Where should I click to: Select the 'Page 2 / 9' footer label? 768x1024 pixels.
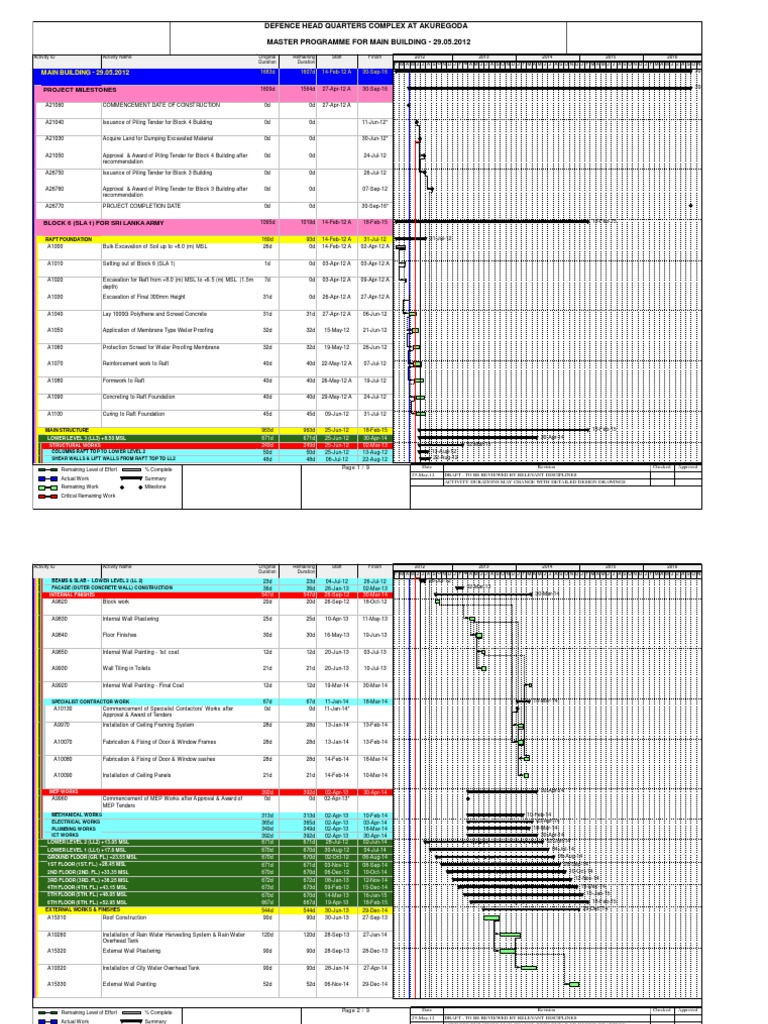click(x=357, y=1011)
